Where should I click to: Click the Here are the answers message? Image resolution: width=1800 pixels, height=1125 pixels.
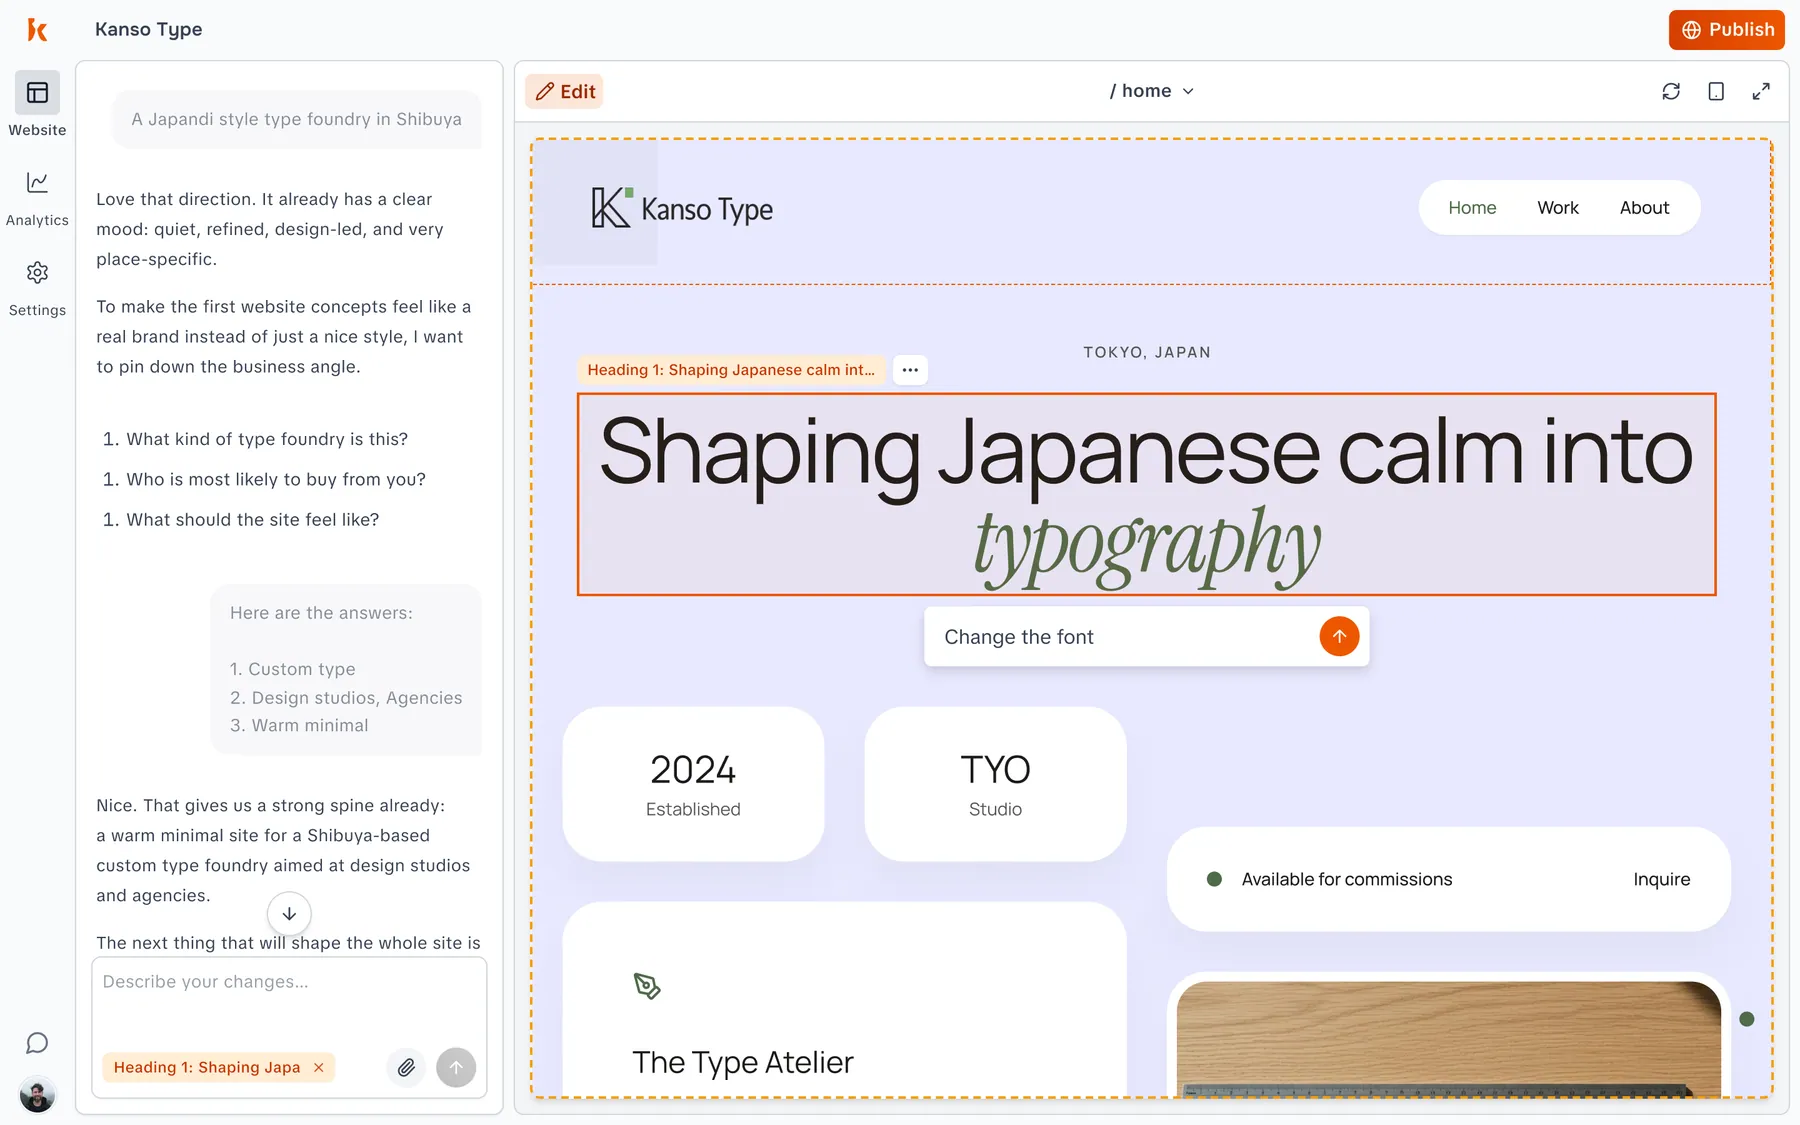click(346, 669)
